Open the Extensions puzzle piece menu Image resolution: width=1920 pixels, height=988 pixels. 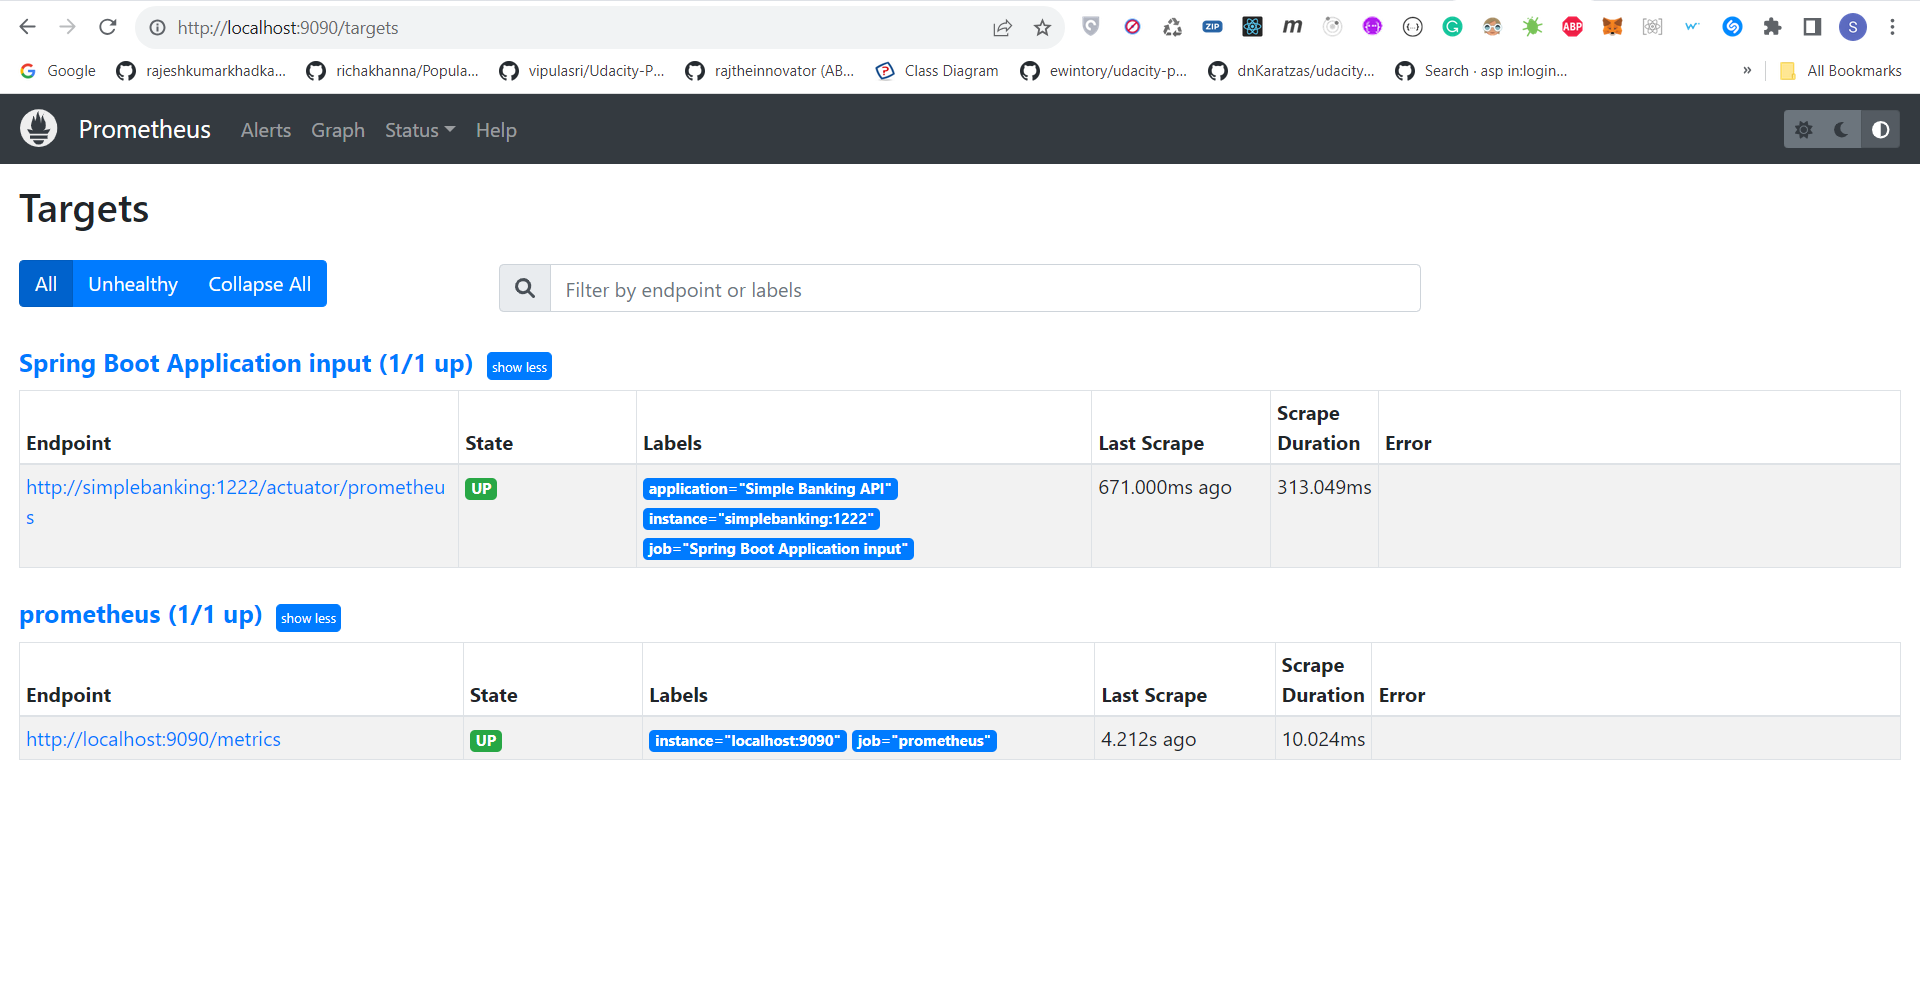1772,27
